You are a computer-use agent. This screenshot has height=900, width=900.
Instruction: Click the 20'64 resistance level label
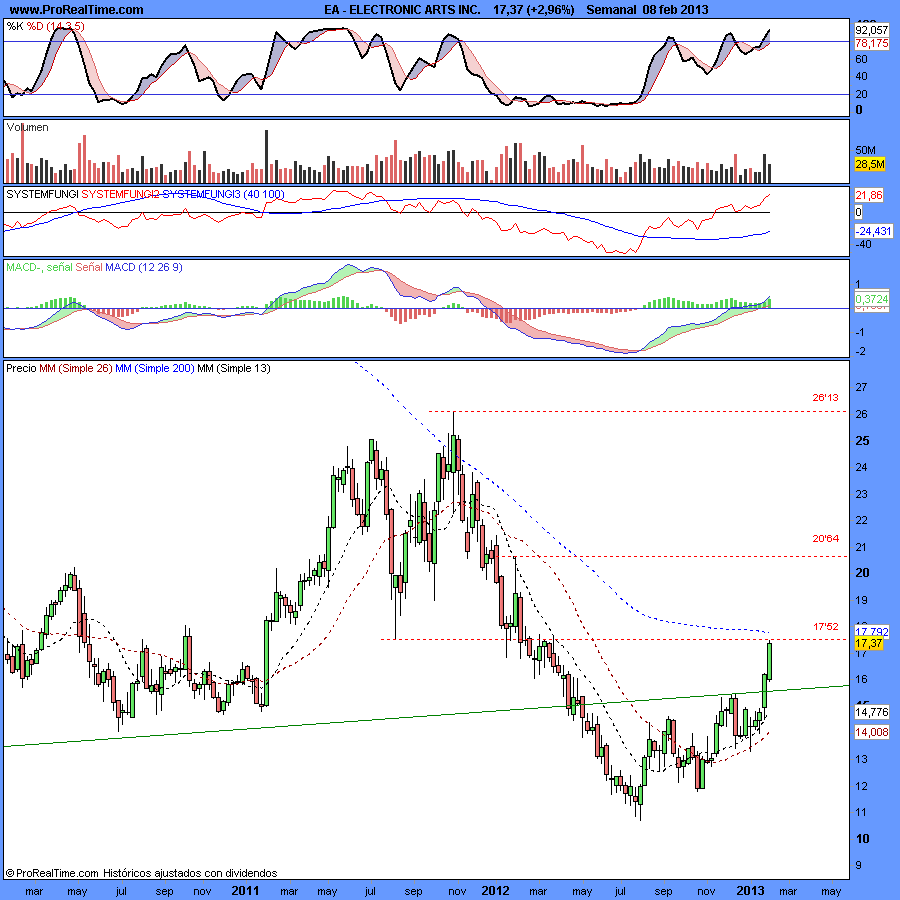click(x=825, y=538)
